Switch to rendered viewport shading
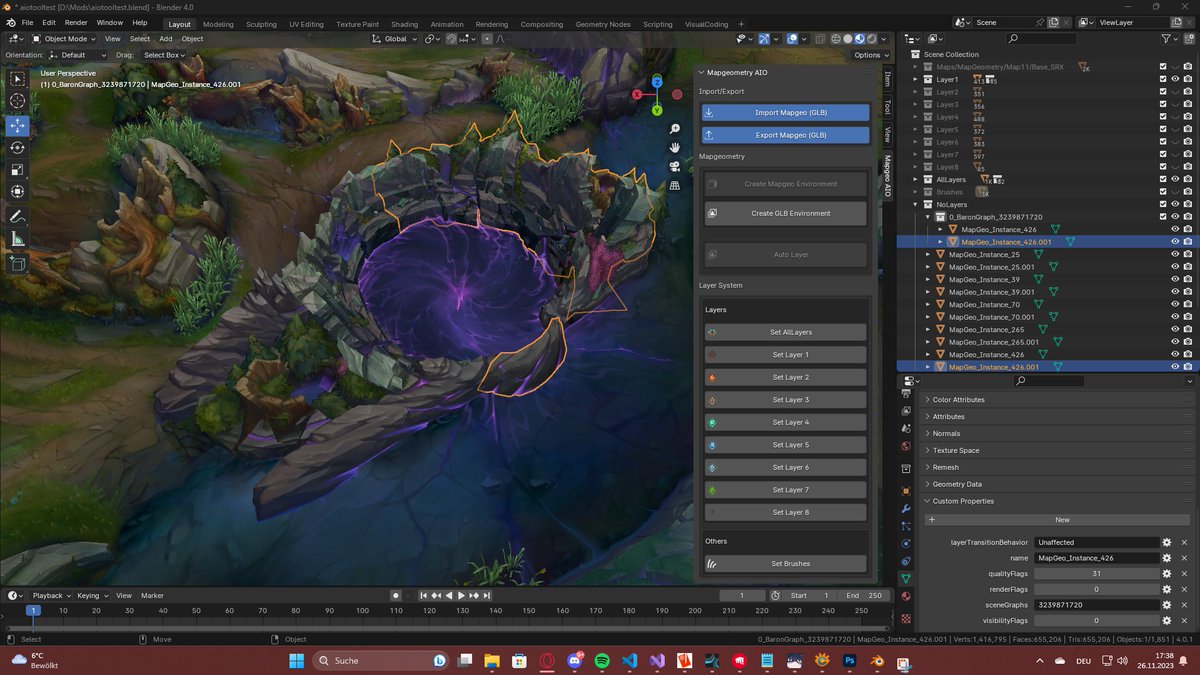This screenshot has width=1200, height=675. [870, 39]
